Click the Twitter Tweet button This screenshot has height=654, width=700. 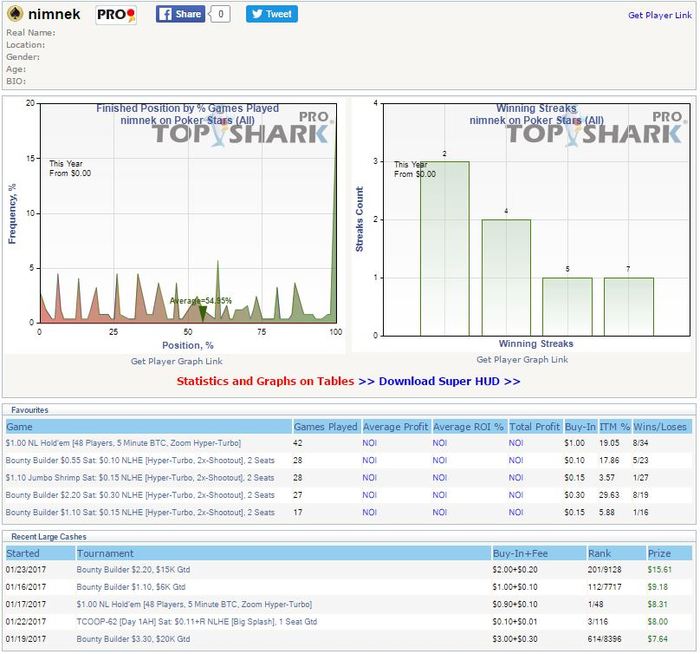tap(271, 14)
